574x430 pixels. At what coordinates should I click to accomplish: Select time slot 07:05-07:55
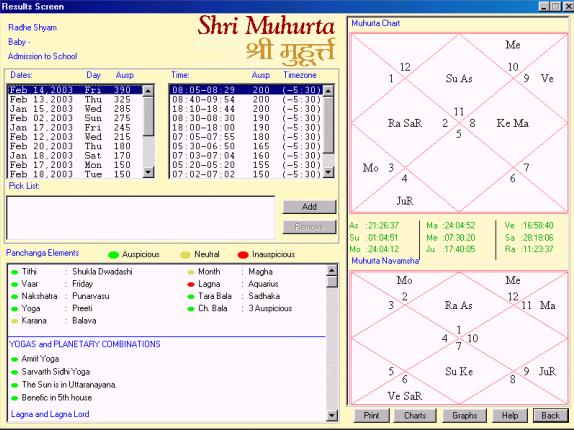coord(246,137)
